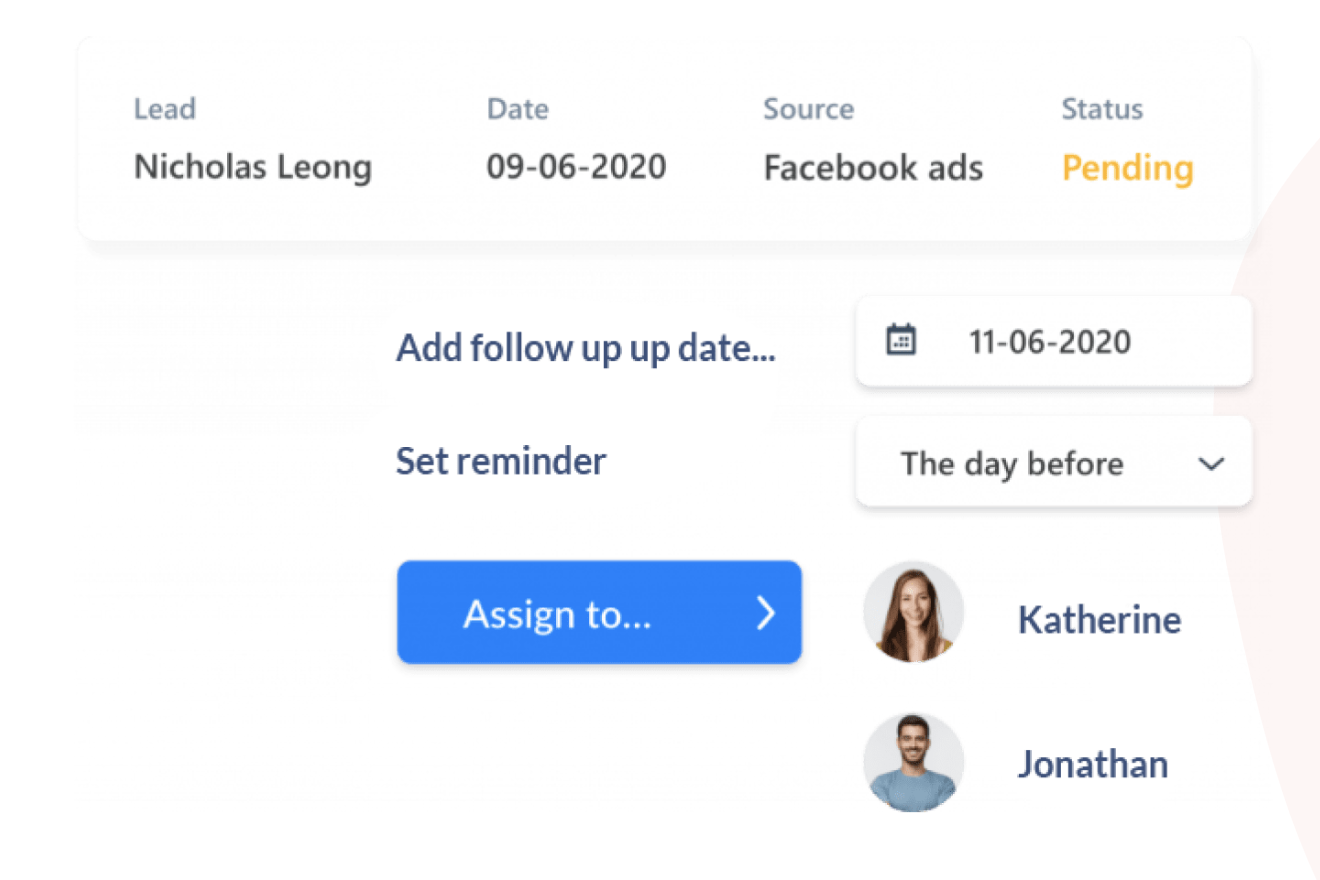The height and width of the screenshot is (880, 1320).
Task: Click the Set reminder label
Action: (501, 461)
